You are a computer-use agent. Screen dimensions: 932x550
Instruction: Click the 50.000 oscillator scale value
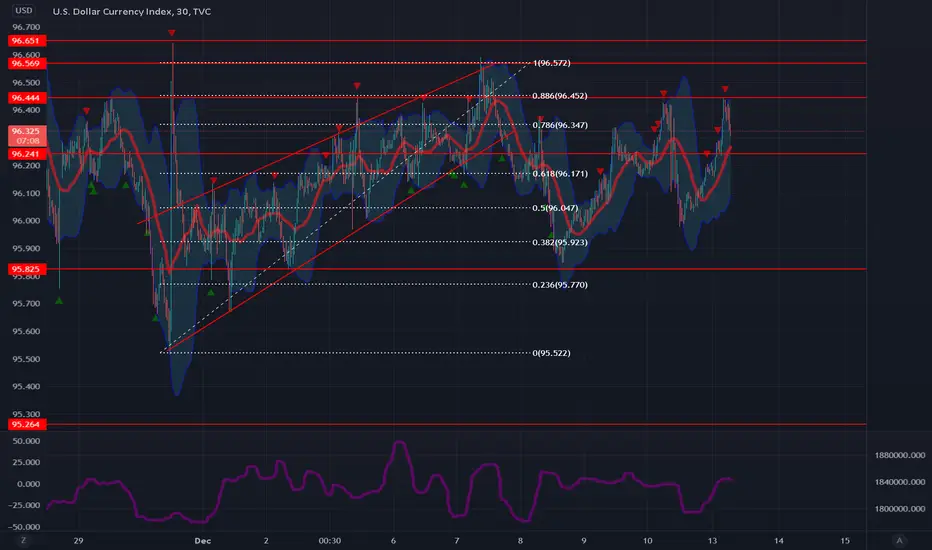pyautogui.click(x=26, y=441)
